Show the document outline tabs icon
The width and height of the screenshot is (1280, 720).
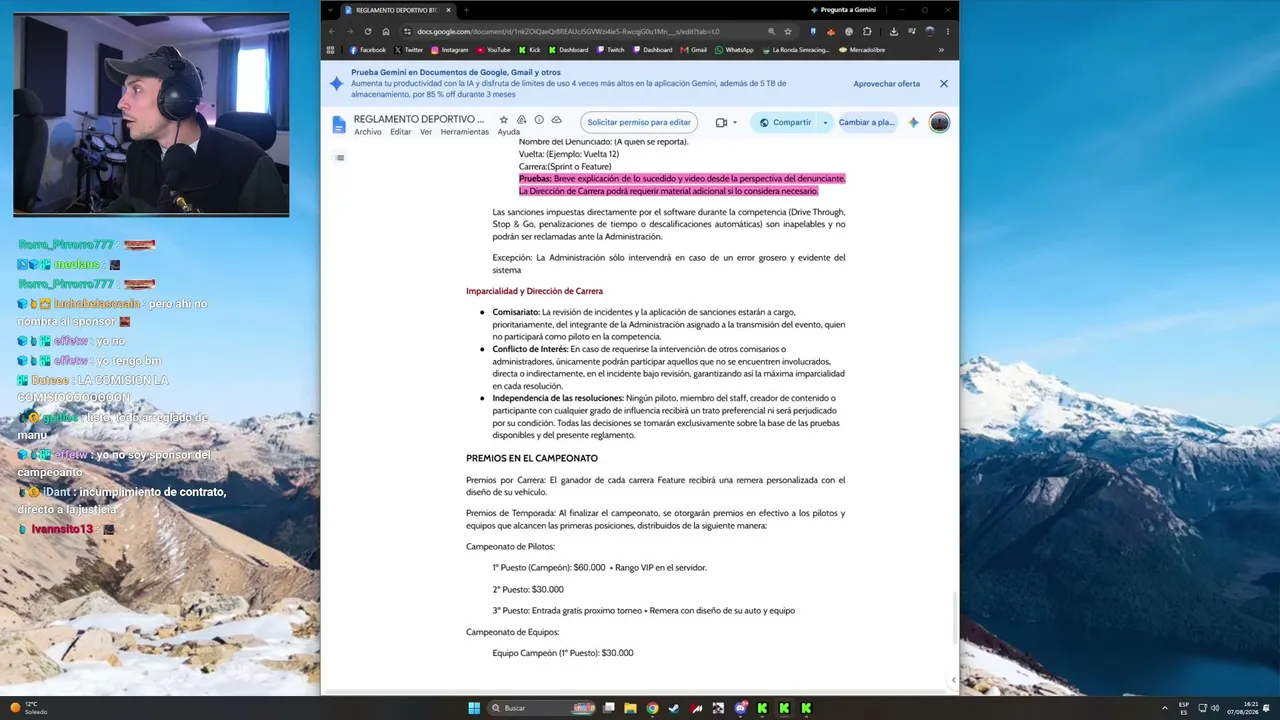340,157
